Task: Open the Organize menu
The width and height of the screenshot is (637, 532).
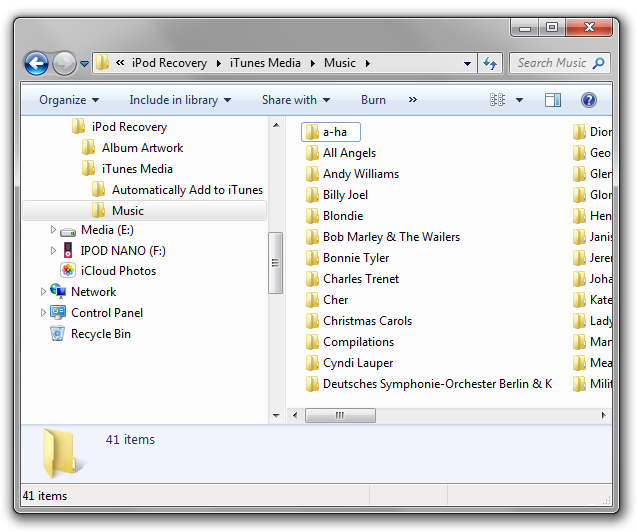Action: (69, 100)
